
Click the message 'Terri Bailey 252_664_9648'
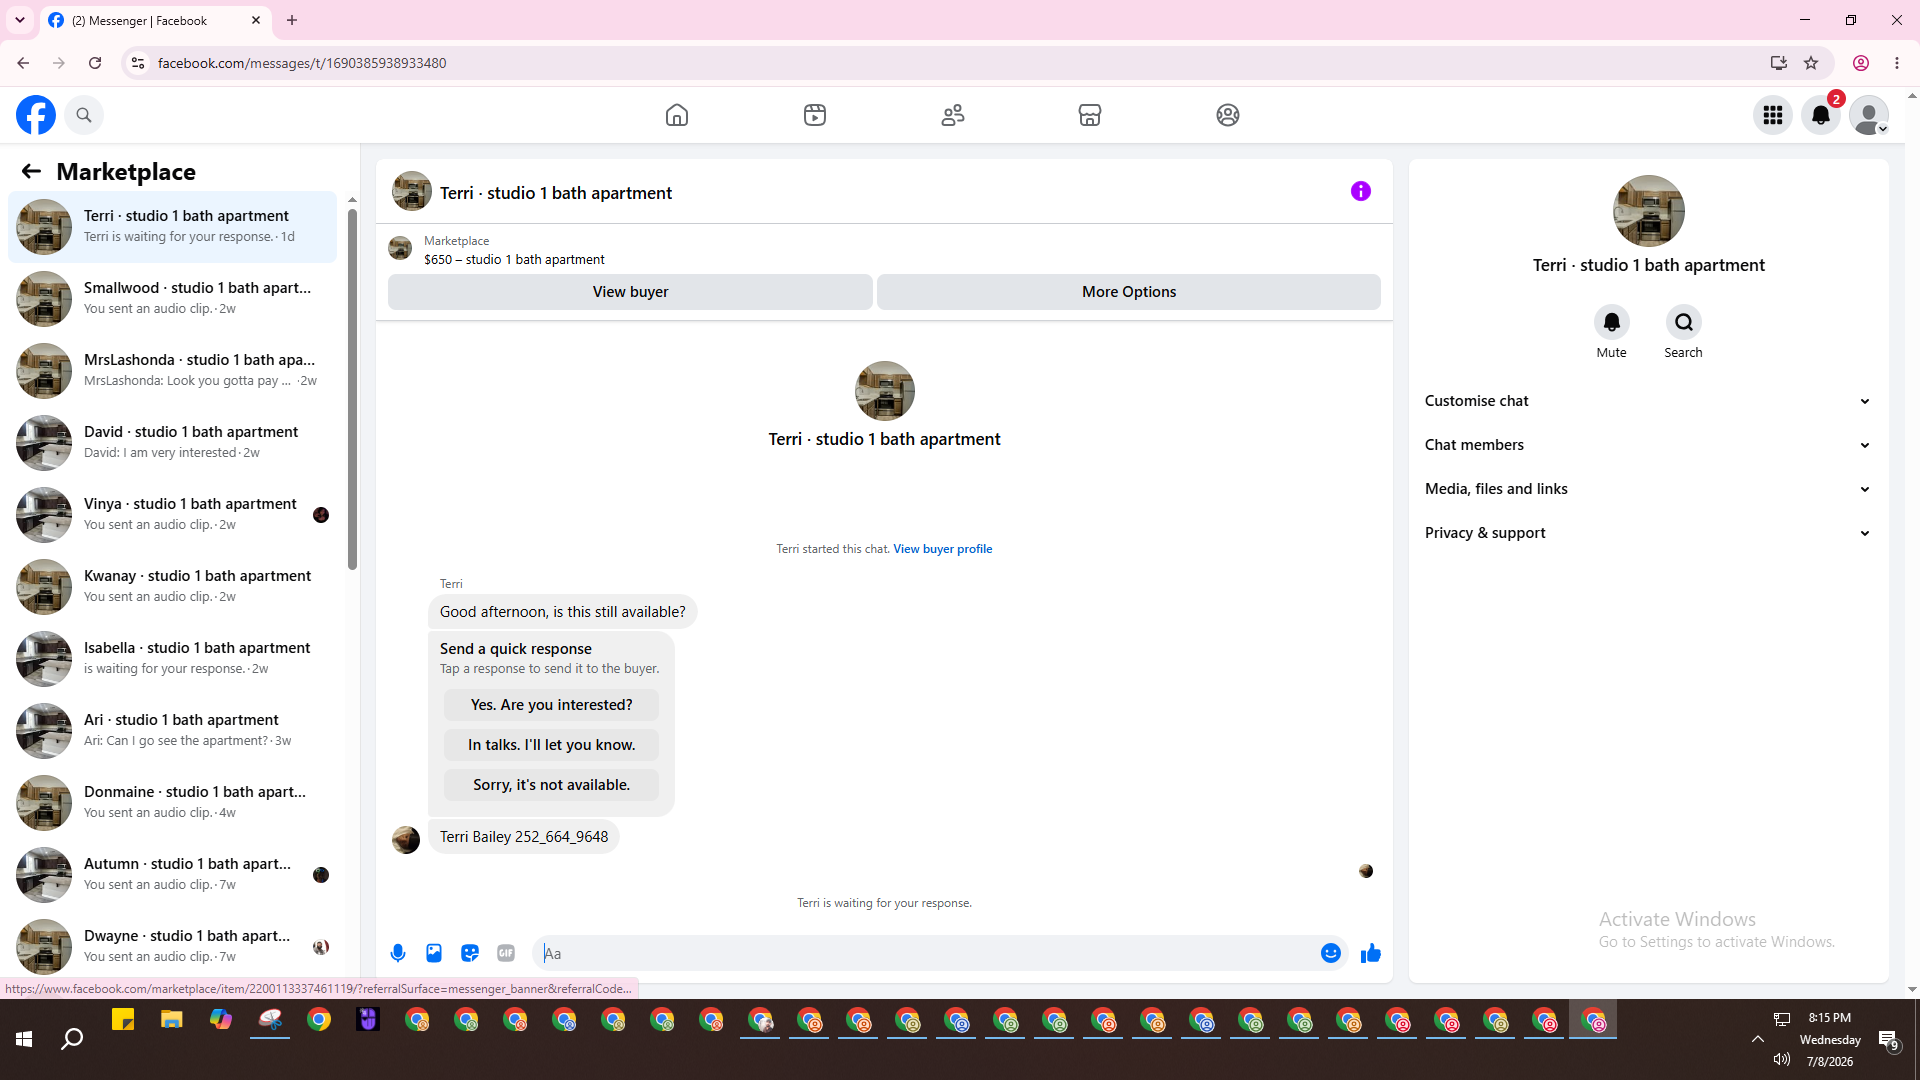pyautogui.click(x=524, y=837)
